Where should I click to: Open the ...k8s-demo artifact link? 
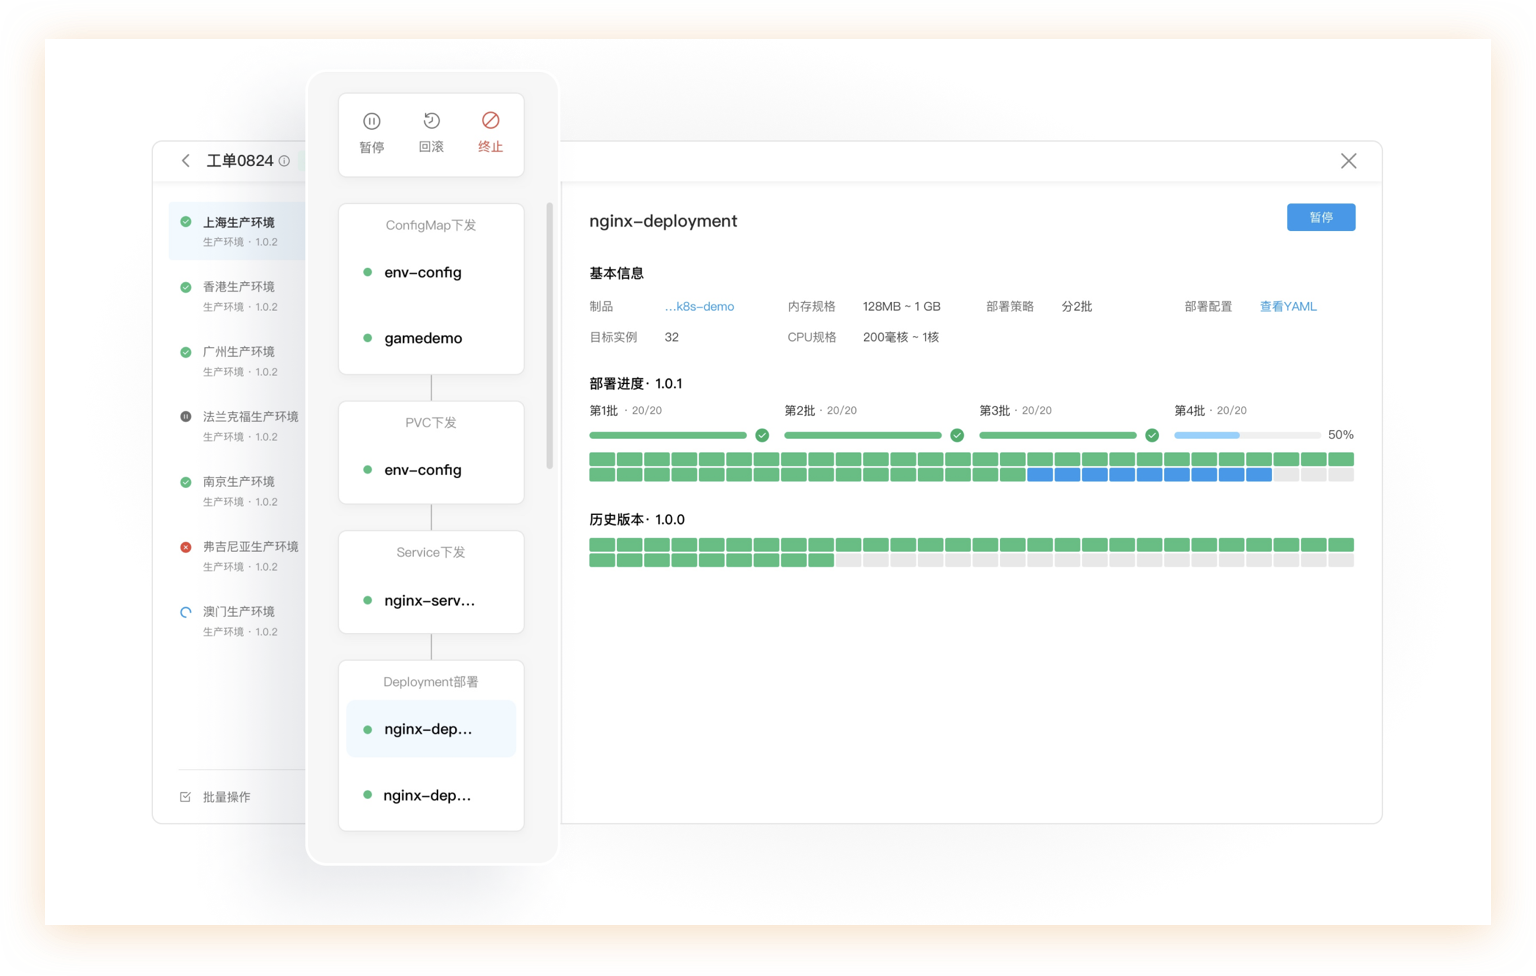click(699, 307)
